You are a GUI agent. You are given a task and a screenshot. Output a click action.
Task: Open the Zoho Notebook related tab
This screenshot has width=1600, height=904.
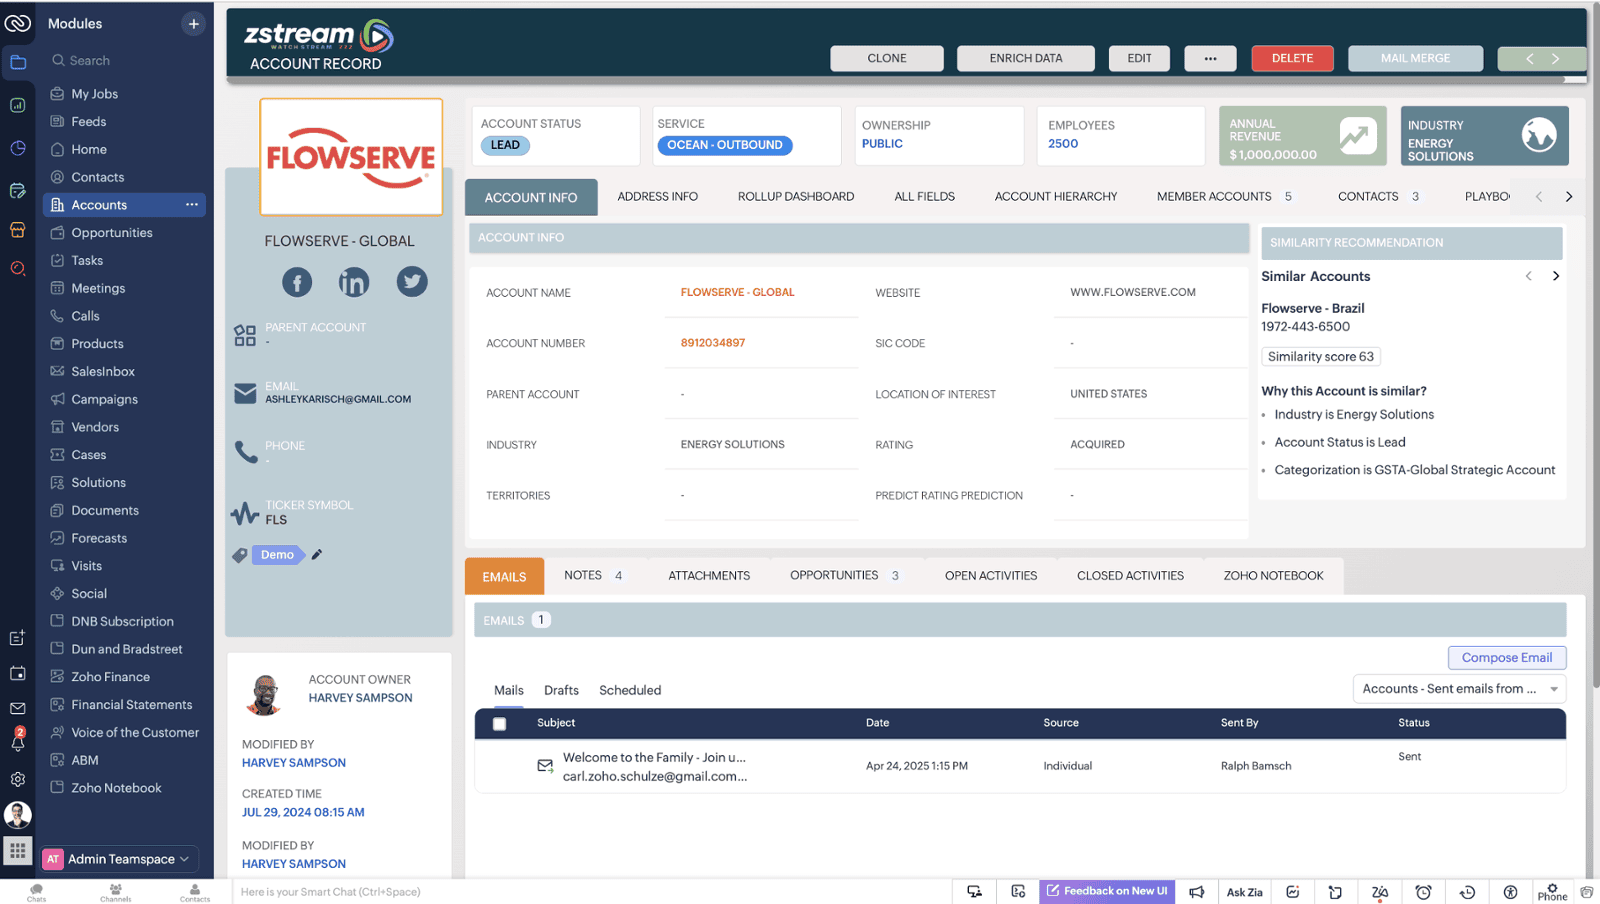tap(1273, 576)
